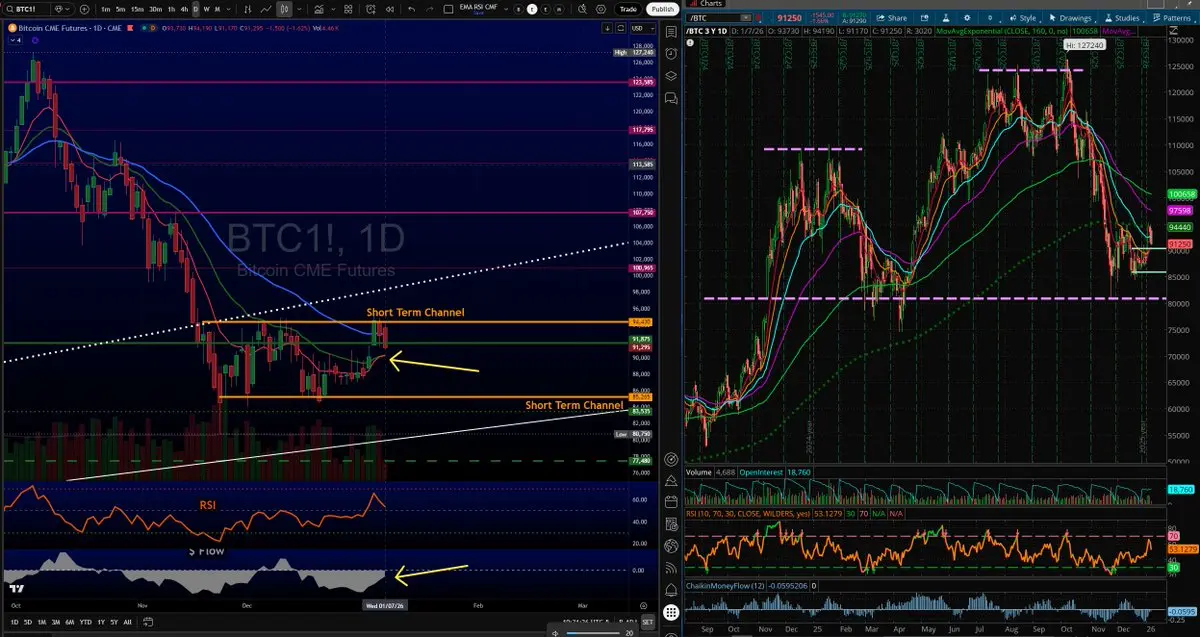This screenshot has width=1200, height=637.
Task: Select the 5D date range
Action: click(x=27, y=622)
